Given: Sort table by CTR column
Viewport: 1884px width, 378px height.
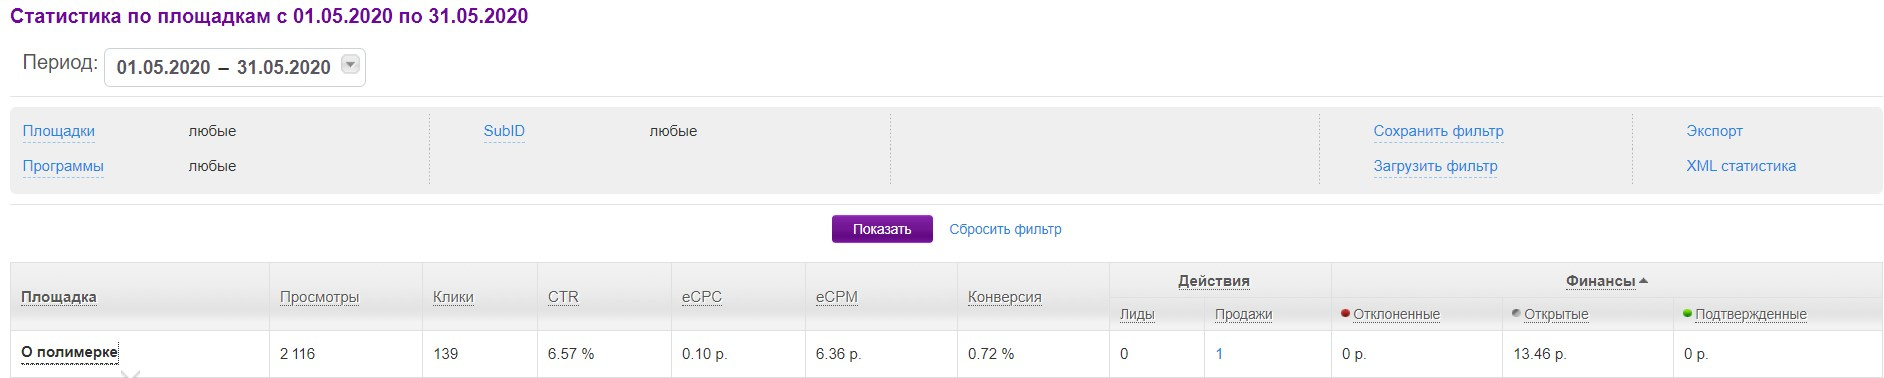Looking at the screenshot, I should (563, 297).
